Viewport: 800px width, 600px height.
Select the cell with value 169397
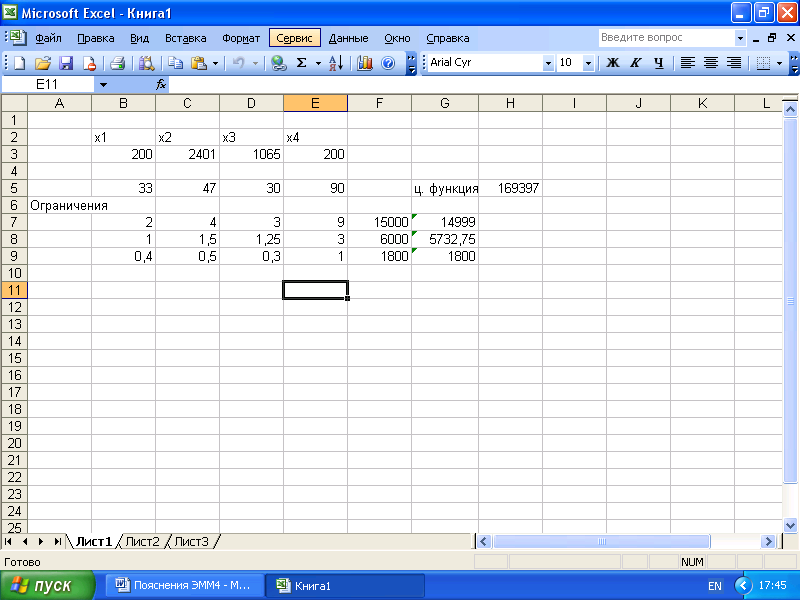coord(510,188)
